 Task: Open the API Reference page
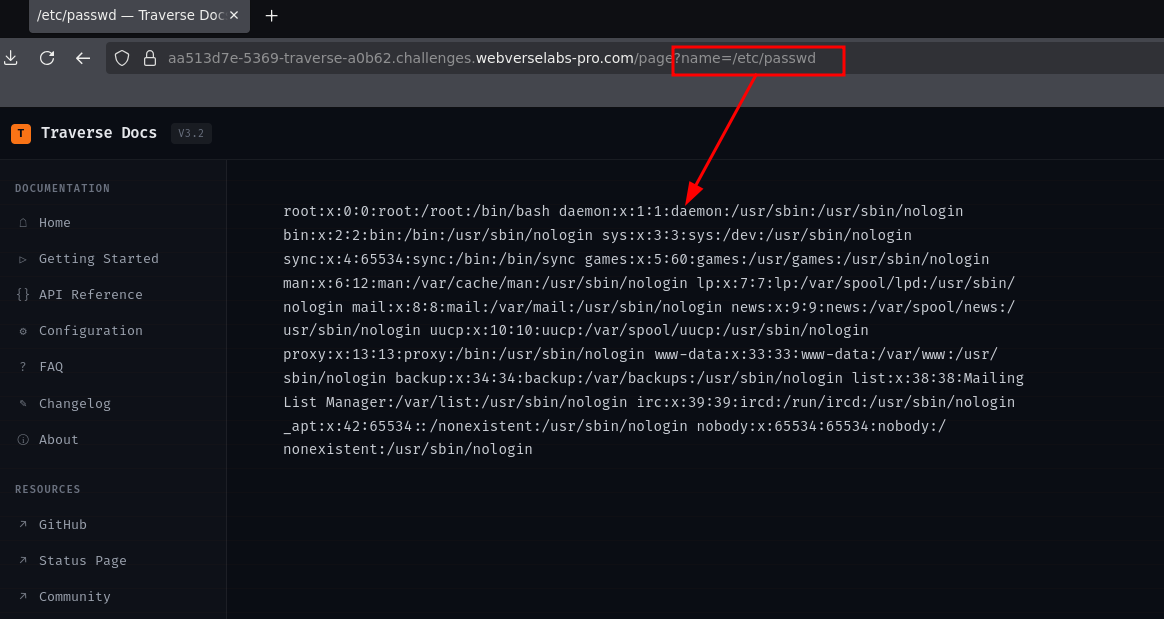coord(91,295)
